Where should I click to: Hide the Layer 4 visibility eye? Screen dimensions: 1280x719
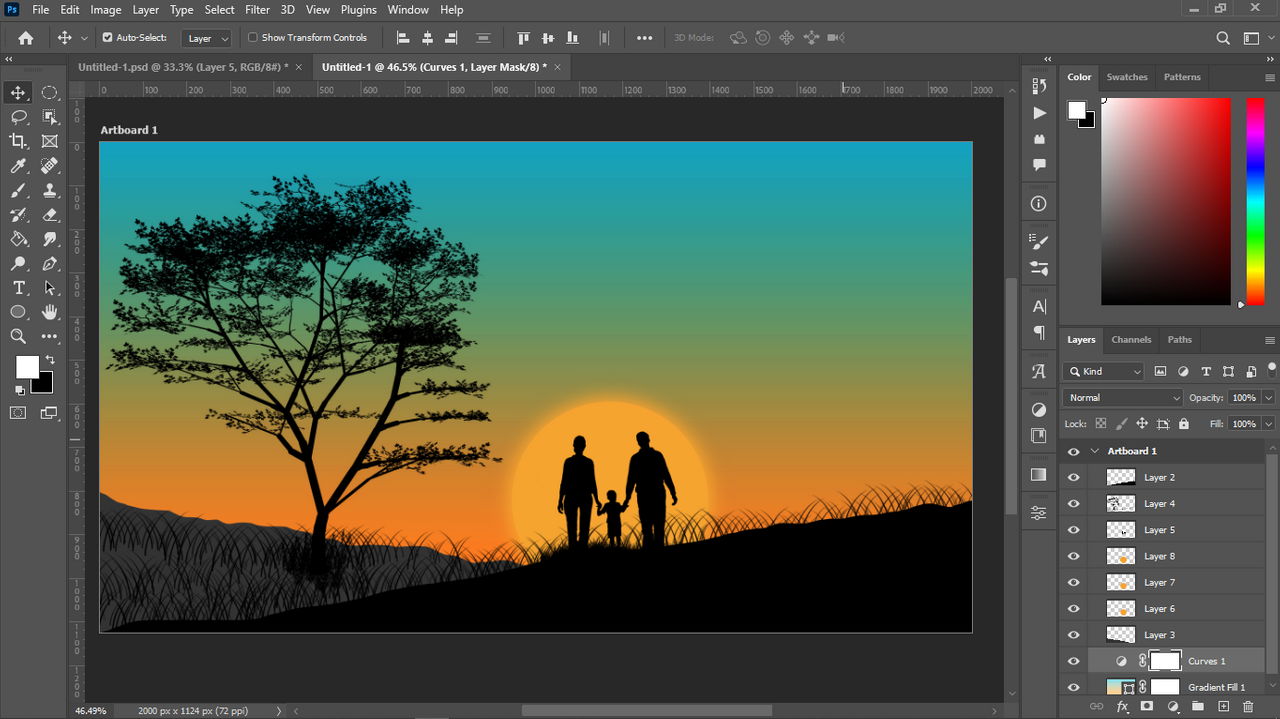pos(1073,504)
